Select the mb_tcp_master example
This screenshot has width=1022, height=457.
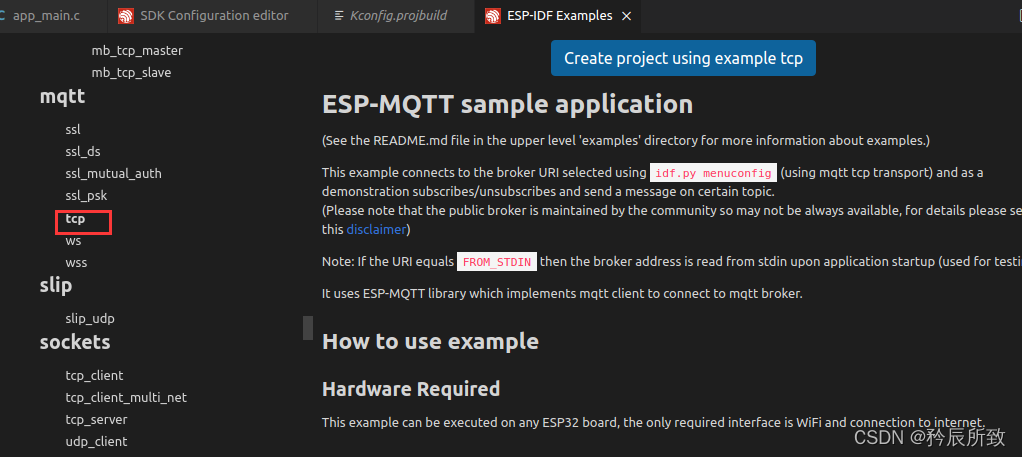137,50
